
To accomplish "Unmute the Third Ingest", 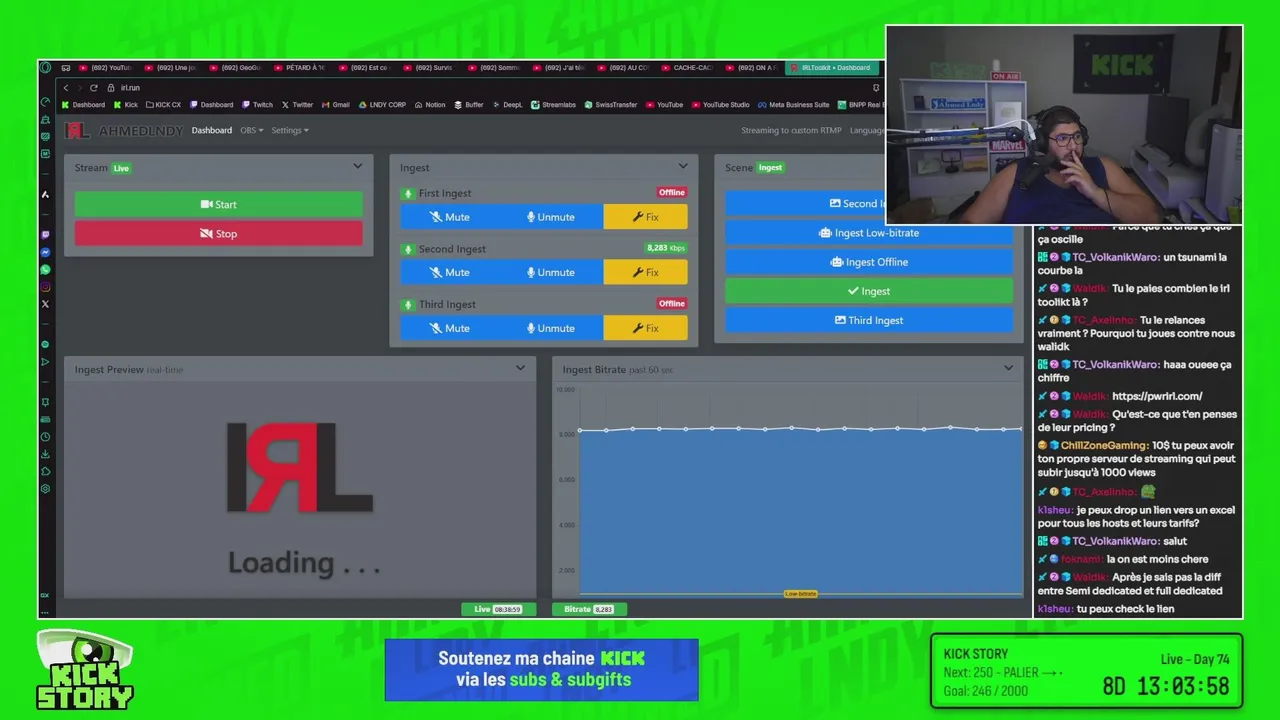I will click(x=552, y=328).
